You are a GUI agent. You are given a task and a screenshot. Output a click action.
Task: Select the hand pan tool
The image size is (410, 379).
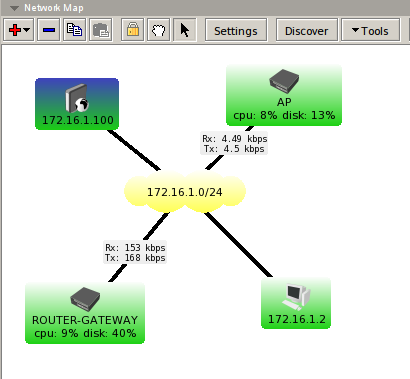click(x=158, y=30)
